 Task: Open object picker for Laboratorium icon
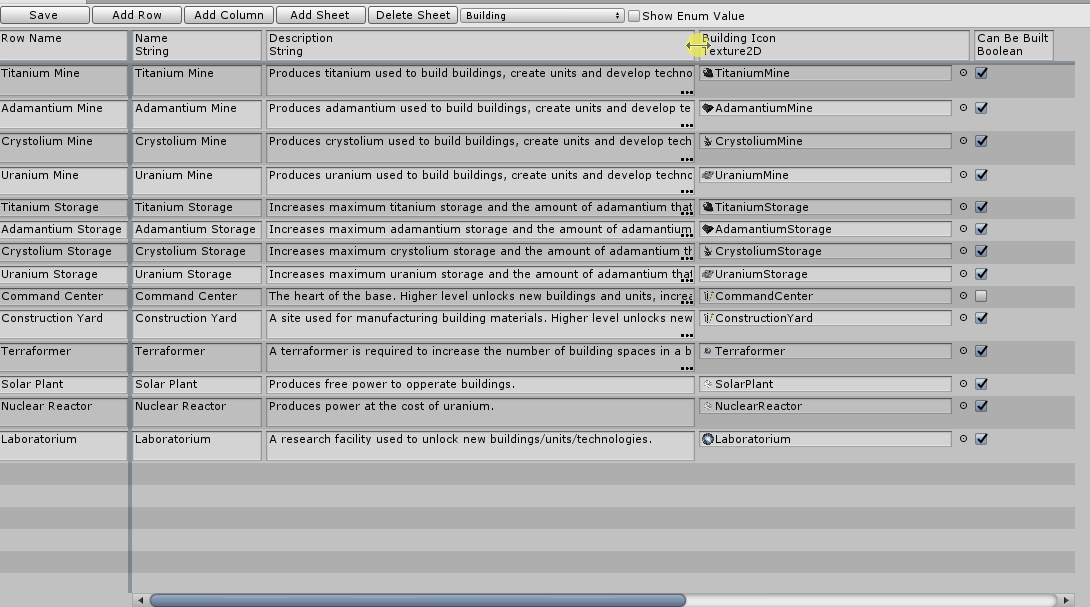coord(963,439)
